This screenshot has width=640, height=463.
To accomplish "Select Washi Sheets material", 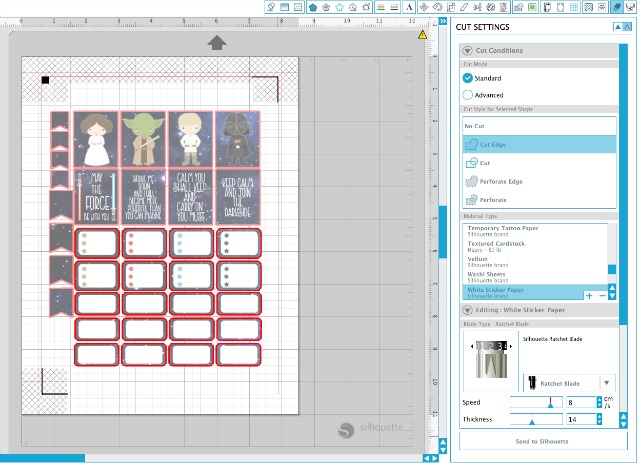I will coord(535,277).
